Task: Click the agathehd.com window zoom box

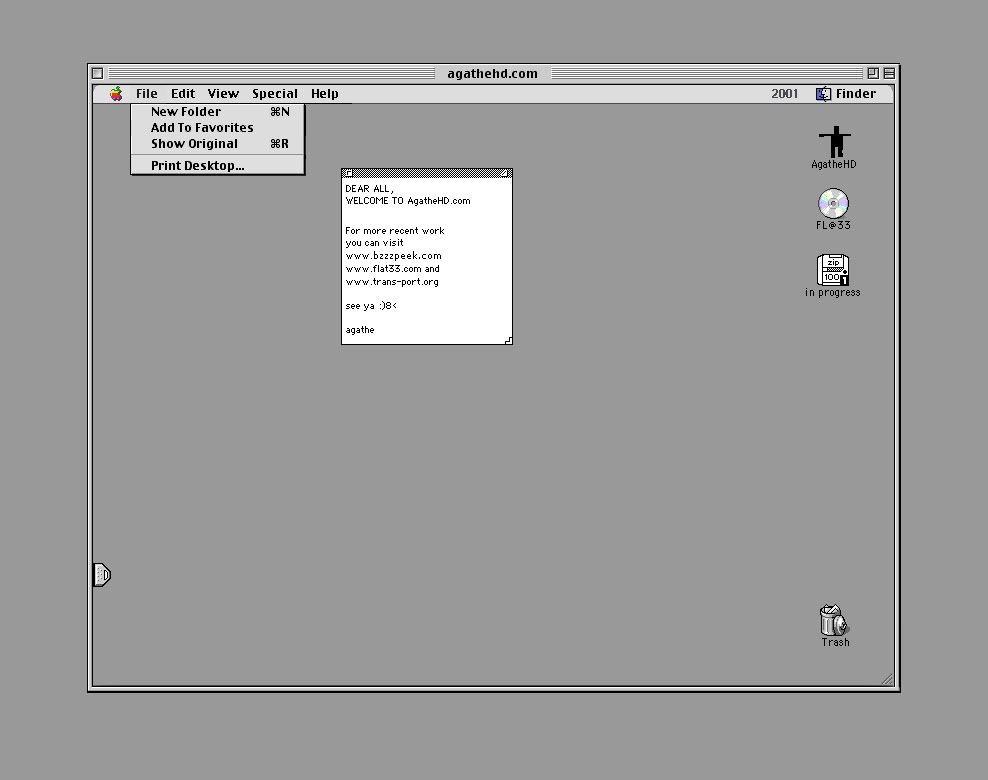Action: click(x=873, y=74)
